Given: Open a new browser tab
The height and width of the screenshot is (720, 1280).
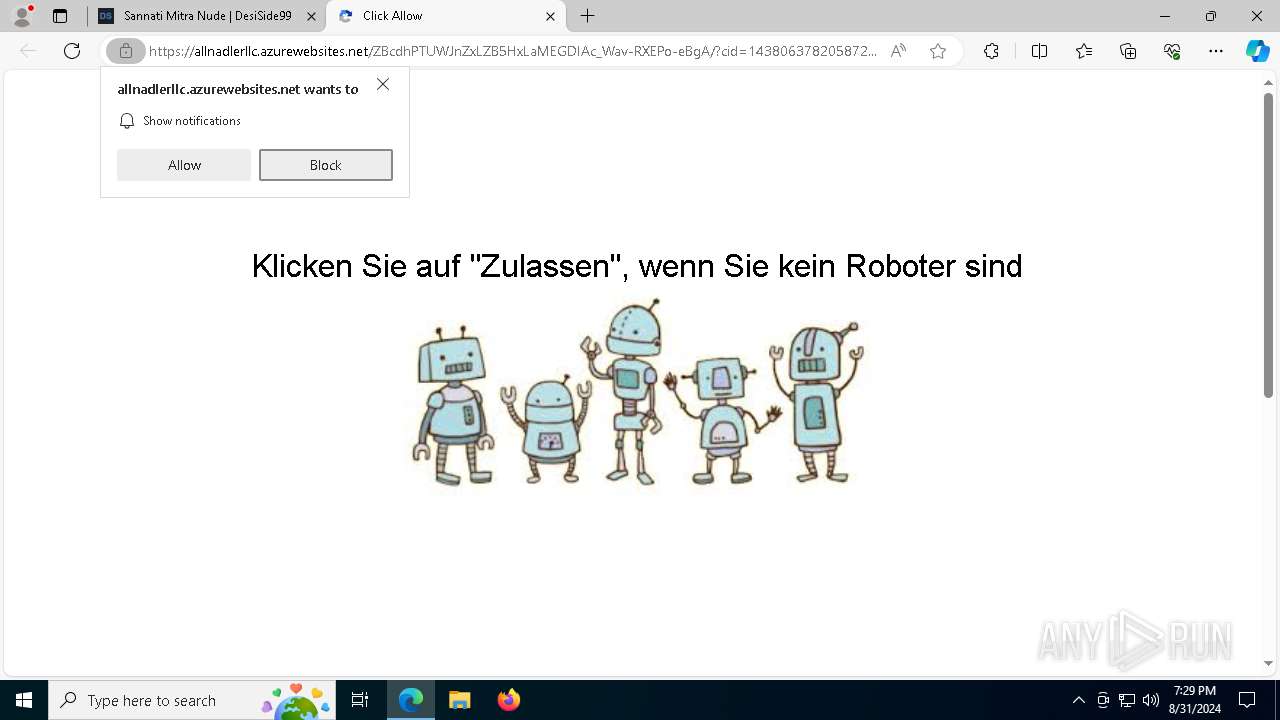Looking at the screenshot, I should click(588, 16).
